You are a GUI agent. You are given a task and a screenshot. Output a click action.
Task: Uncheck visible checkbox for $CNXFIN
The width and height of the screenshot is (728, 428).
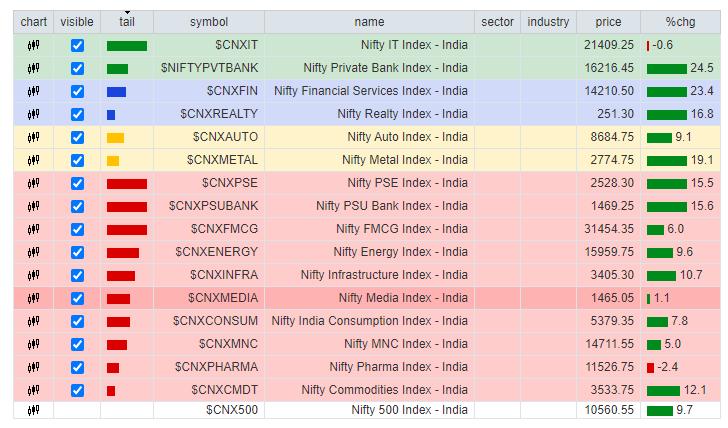click(77, 92)
